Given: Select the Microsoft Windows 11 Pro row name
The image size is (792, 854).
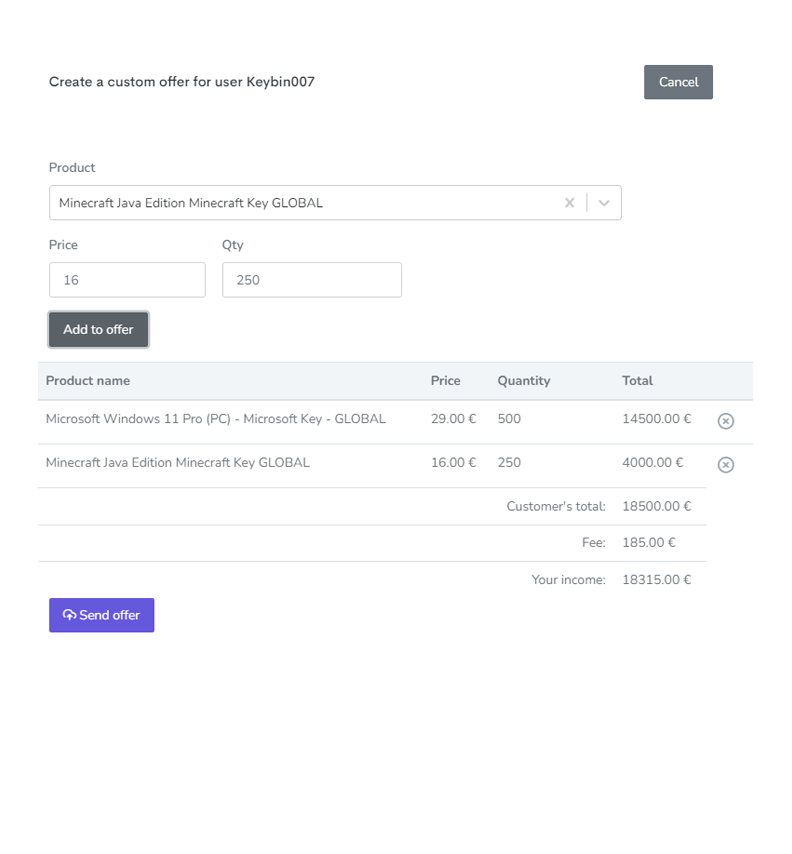Looking at the screenshot, I should [216, 419].
